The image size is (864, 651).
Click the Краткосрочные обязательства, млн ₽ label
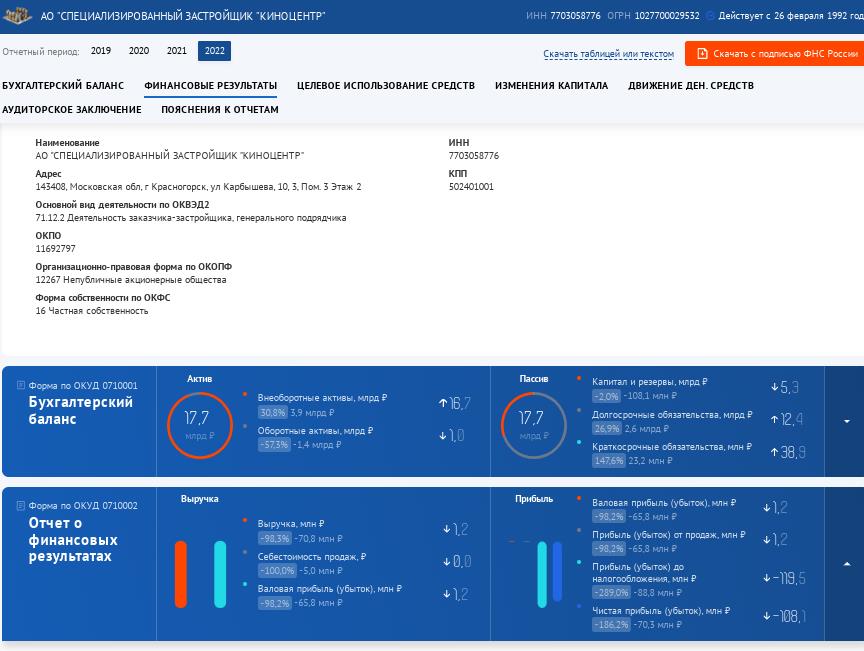(672, 446)
